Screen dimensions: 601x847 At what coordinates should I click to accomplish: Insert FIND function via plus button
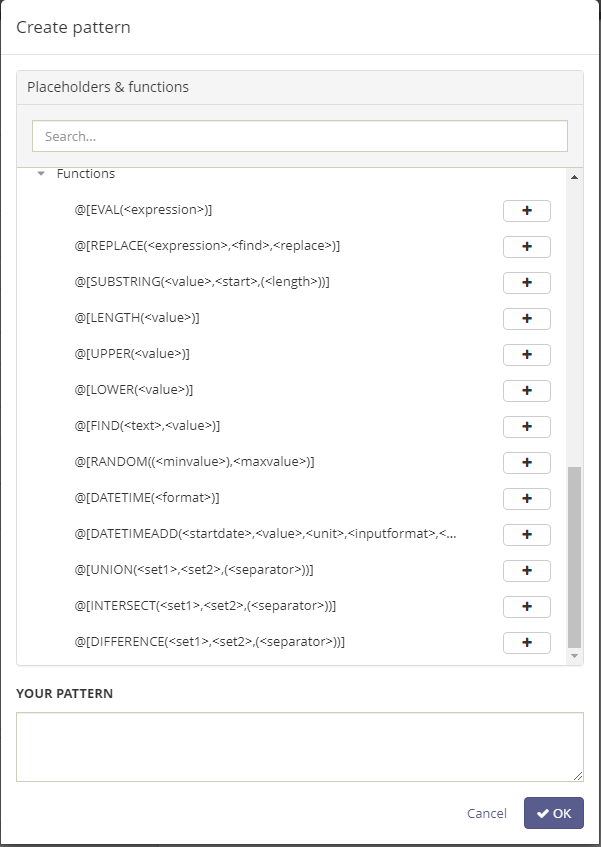click(x=526, y=427)
